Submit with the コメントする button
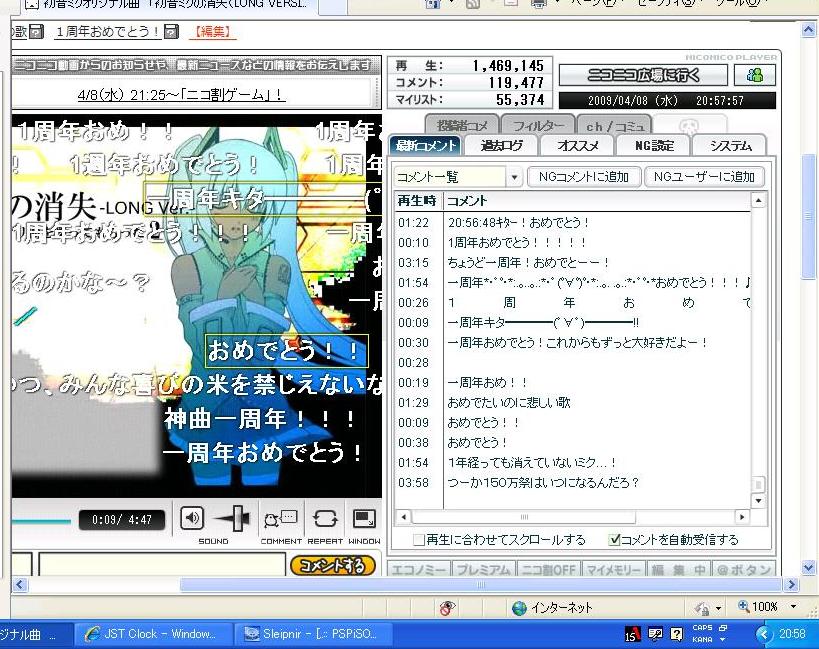 click(332, 565)
